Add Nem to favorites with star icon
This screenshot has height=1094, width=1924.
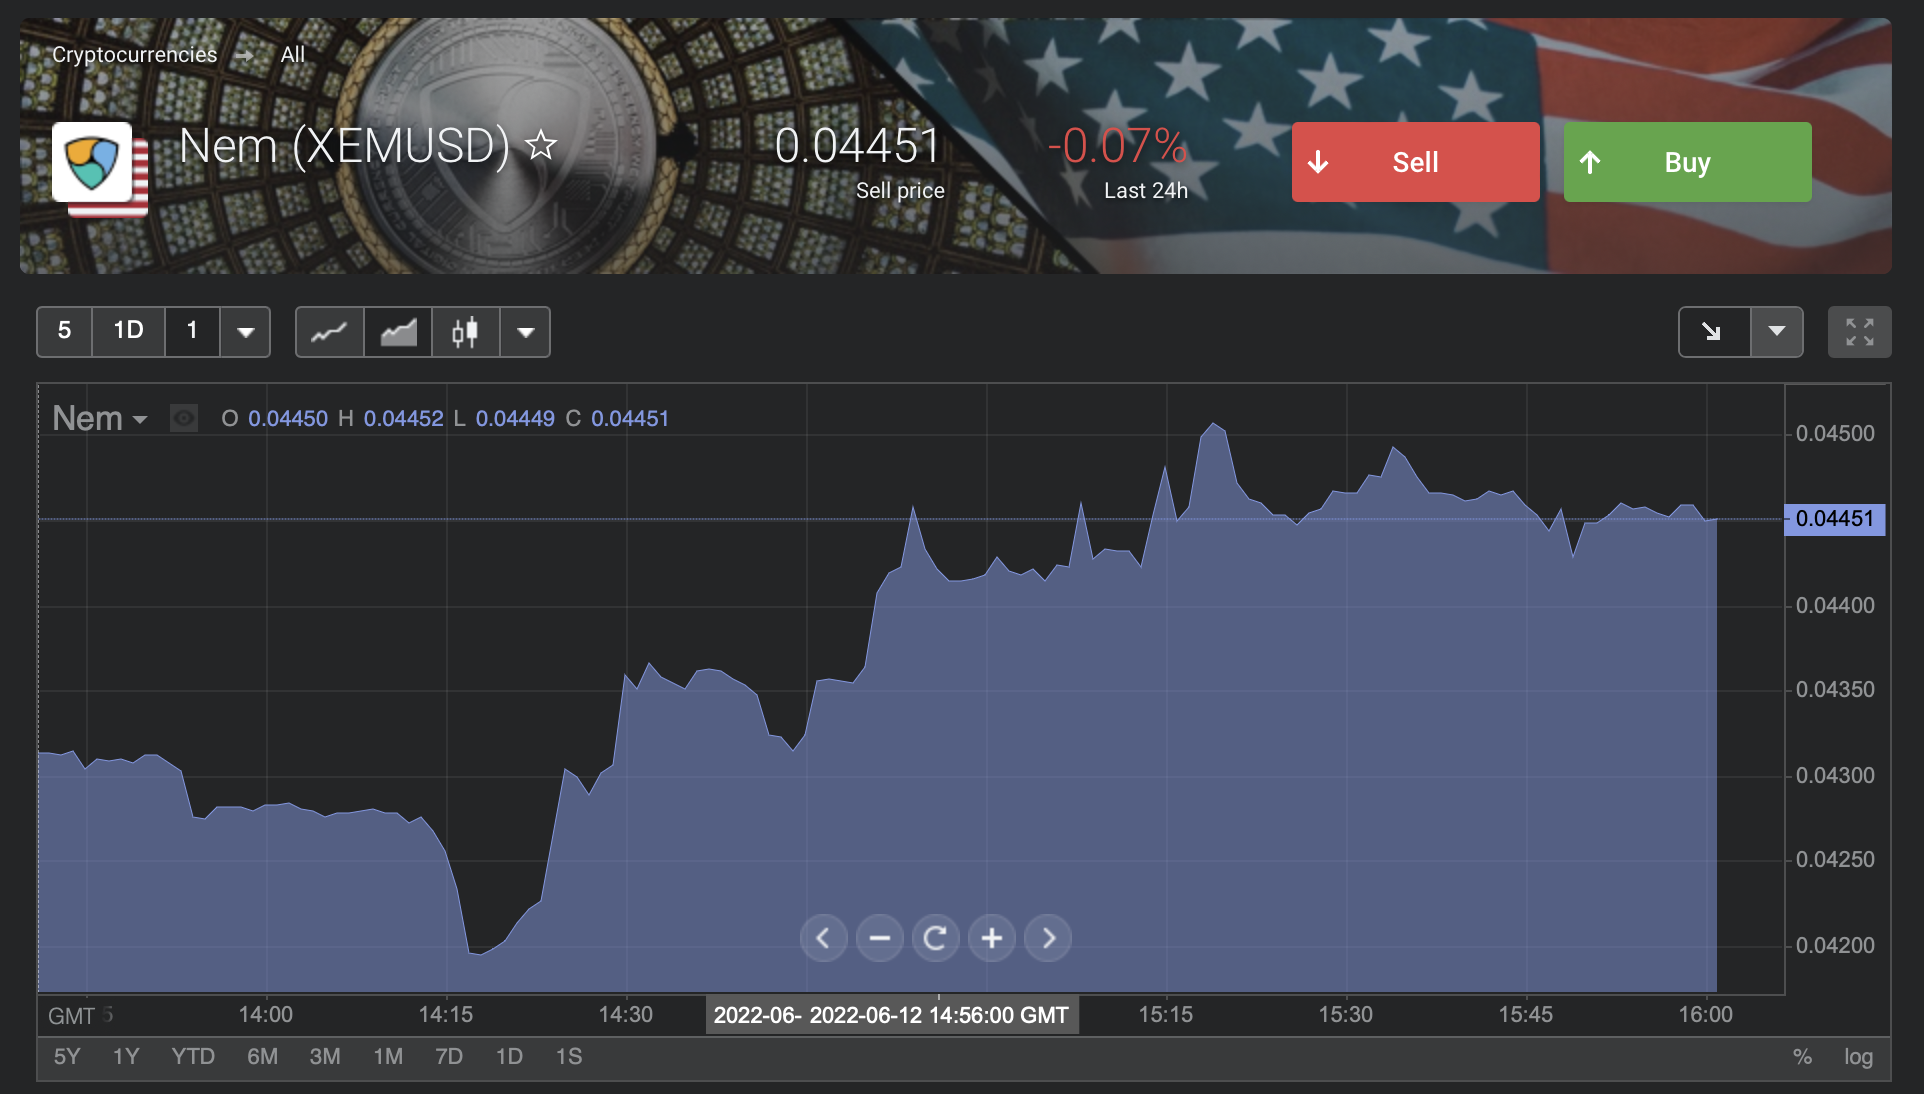tap(541, 145)
